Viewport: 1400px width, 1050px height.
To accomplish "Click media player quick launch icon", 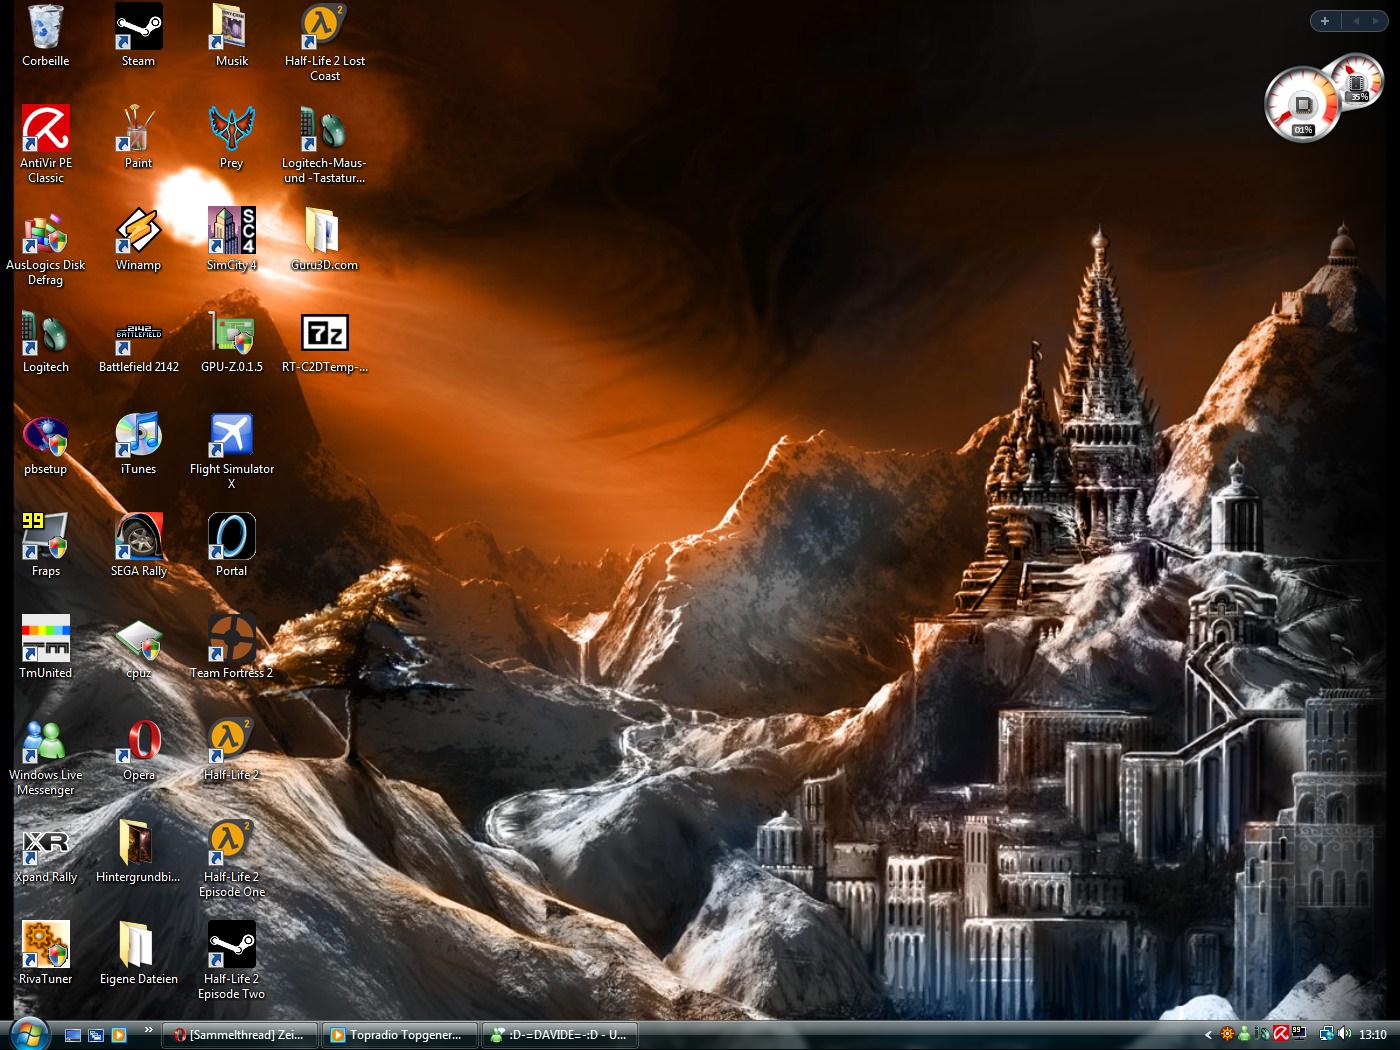I will tap(119, 1035).
